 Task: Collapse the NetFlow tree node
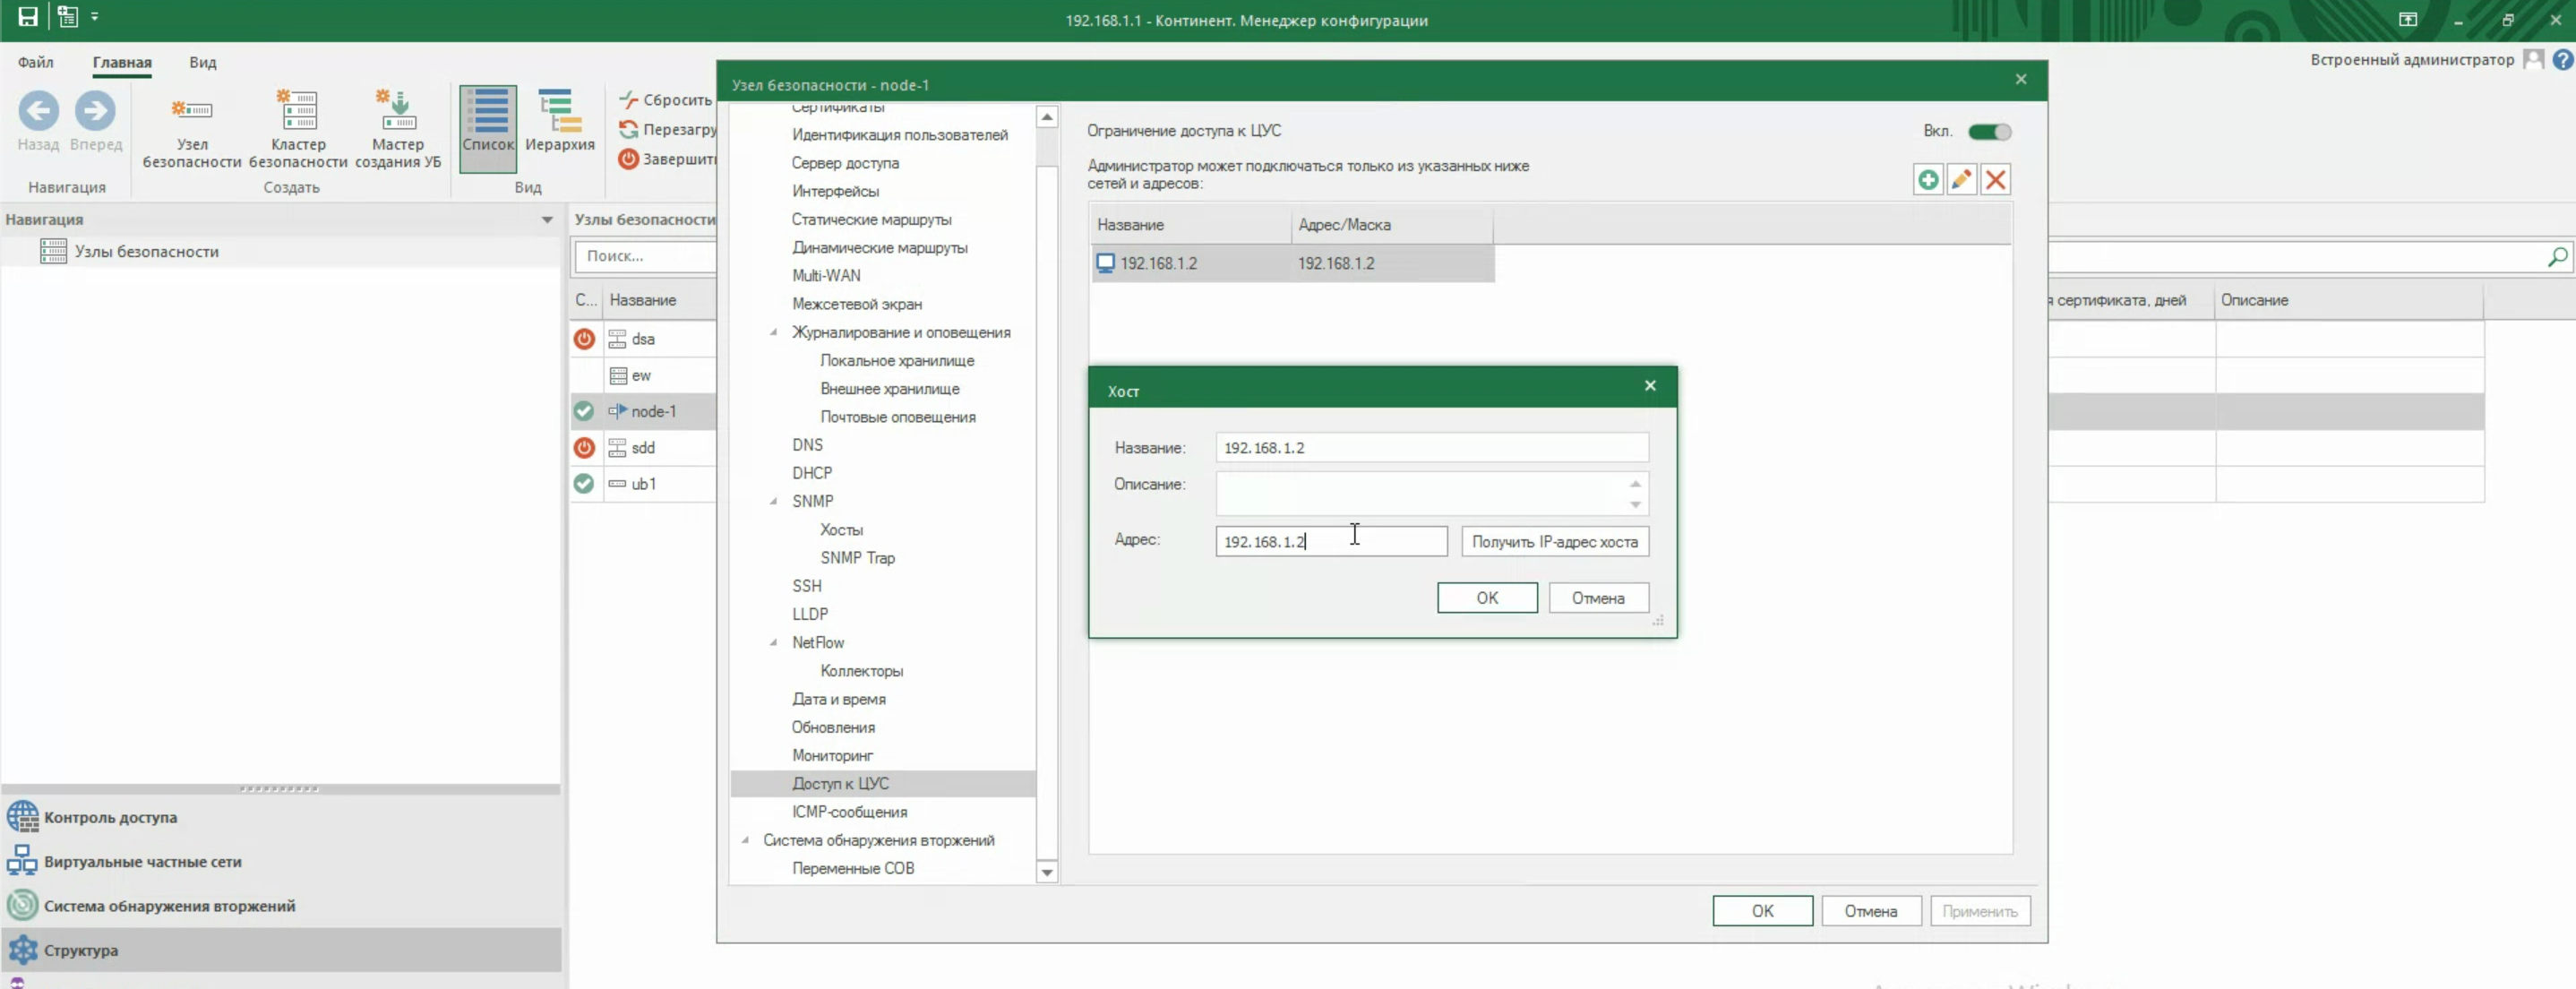pyautogui.click(x=773, y=642)
